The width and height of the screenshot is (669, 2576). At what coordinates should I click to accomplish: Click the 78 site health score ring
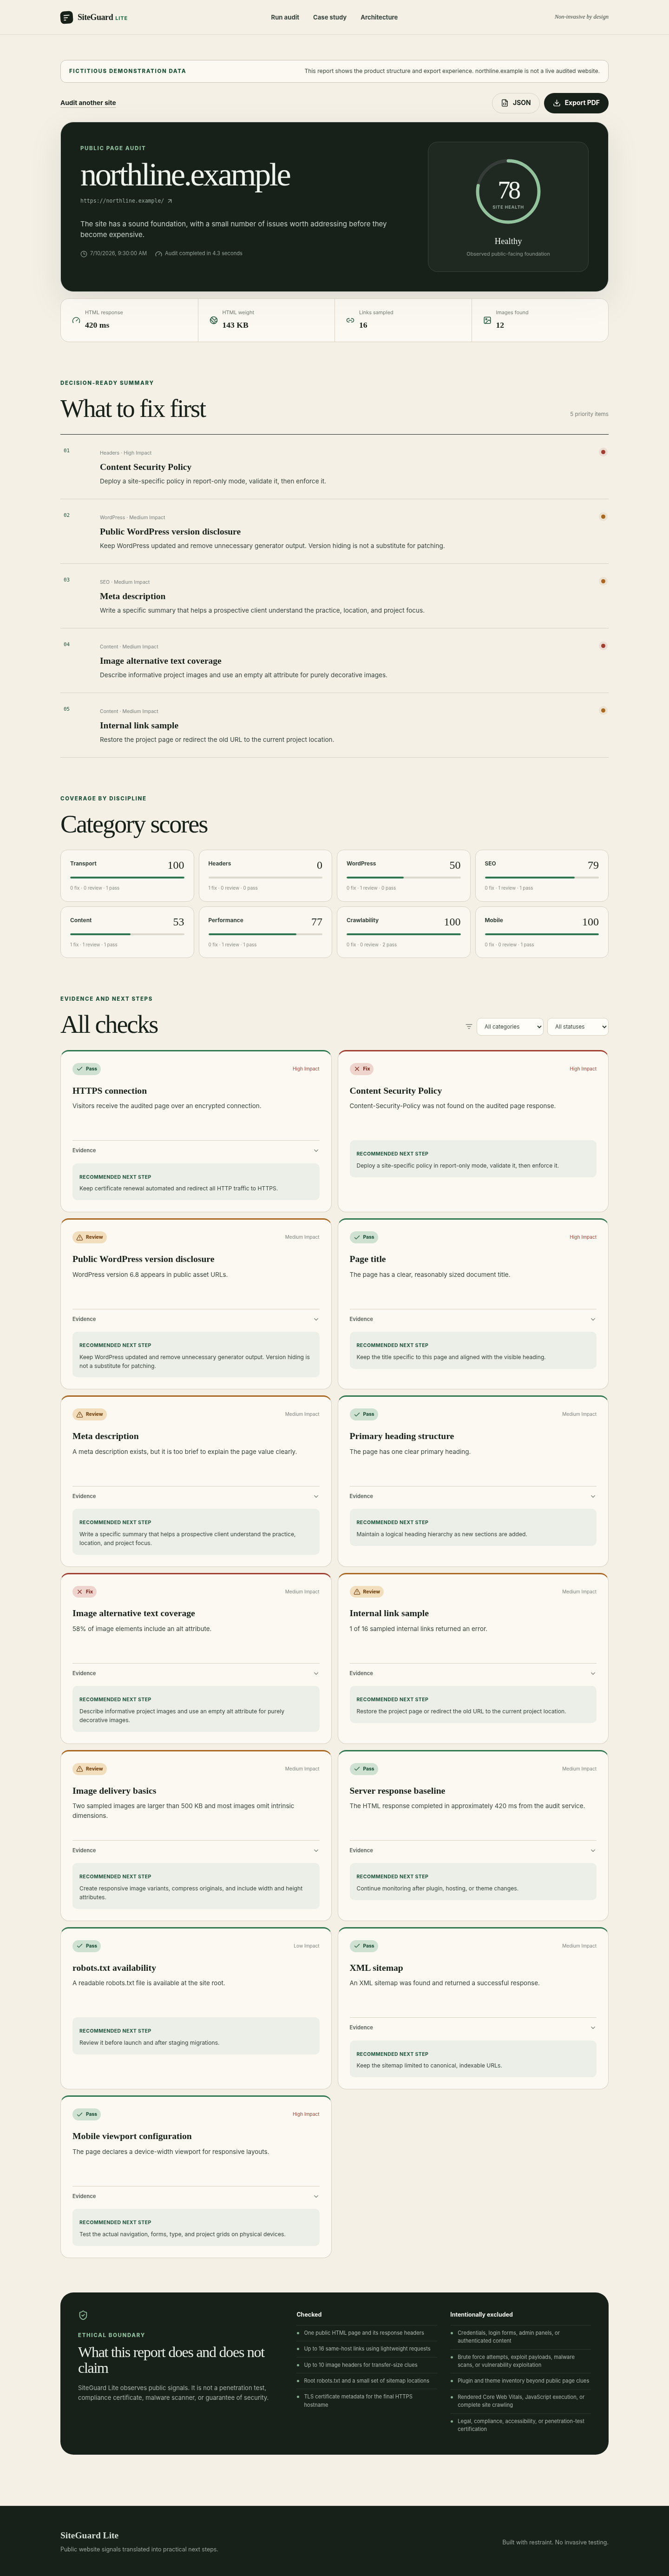pyautogui.click(x=508, y=190)
